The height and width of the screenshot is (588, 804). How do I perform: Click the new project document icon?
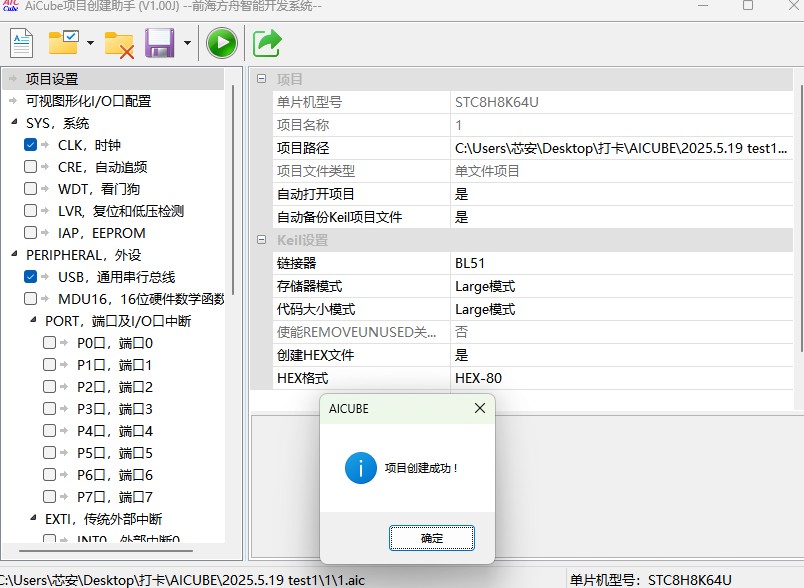click(22, 44)
